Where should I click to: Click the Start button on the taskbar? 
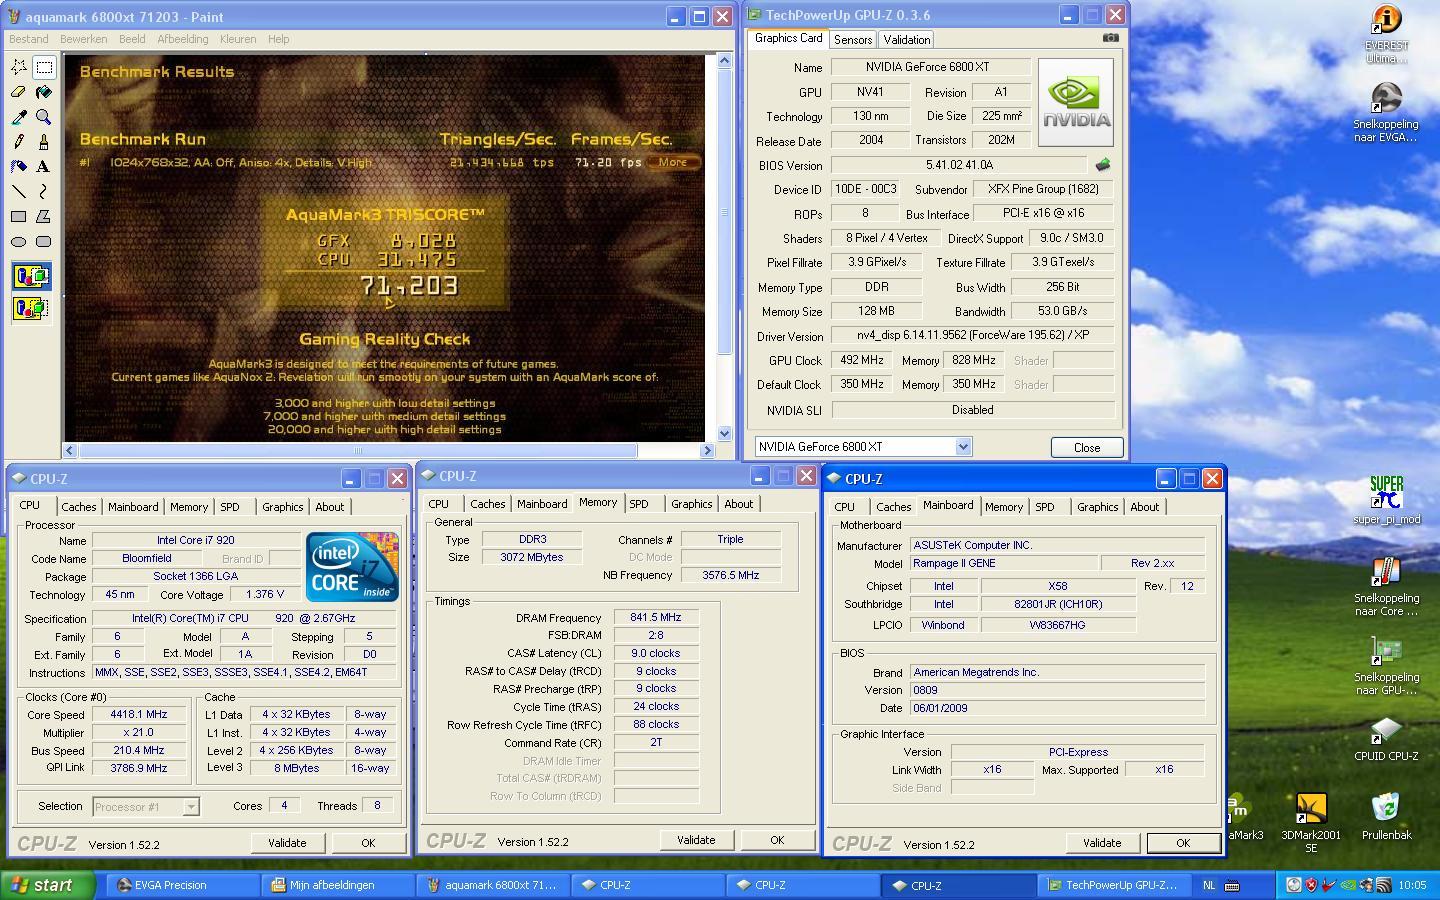[48, 885]
